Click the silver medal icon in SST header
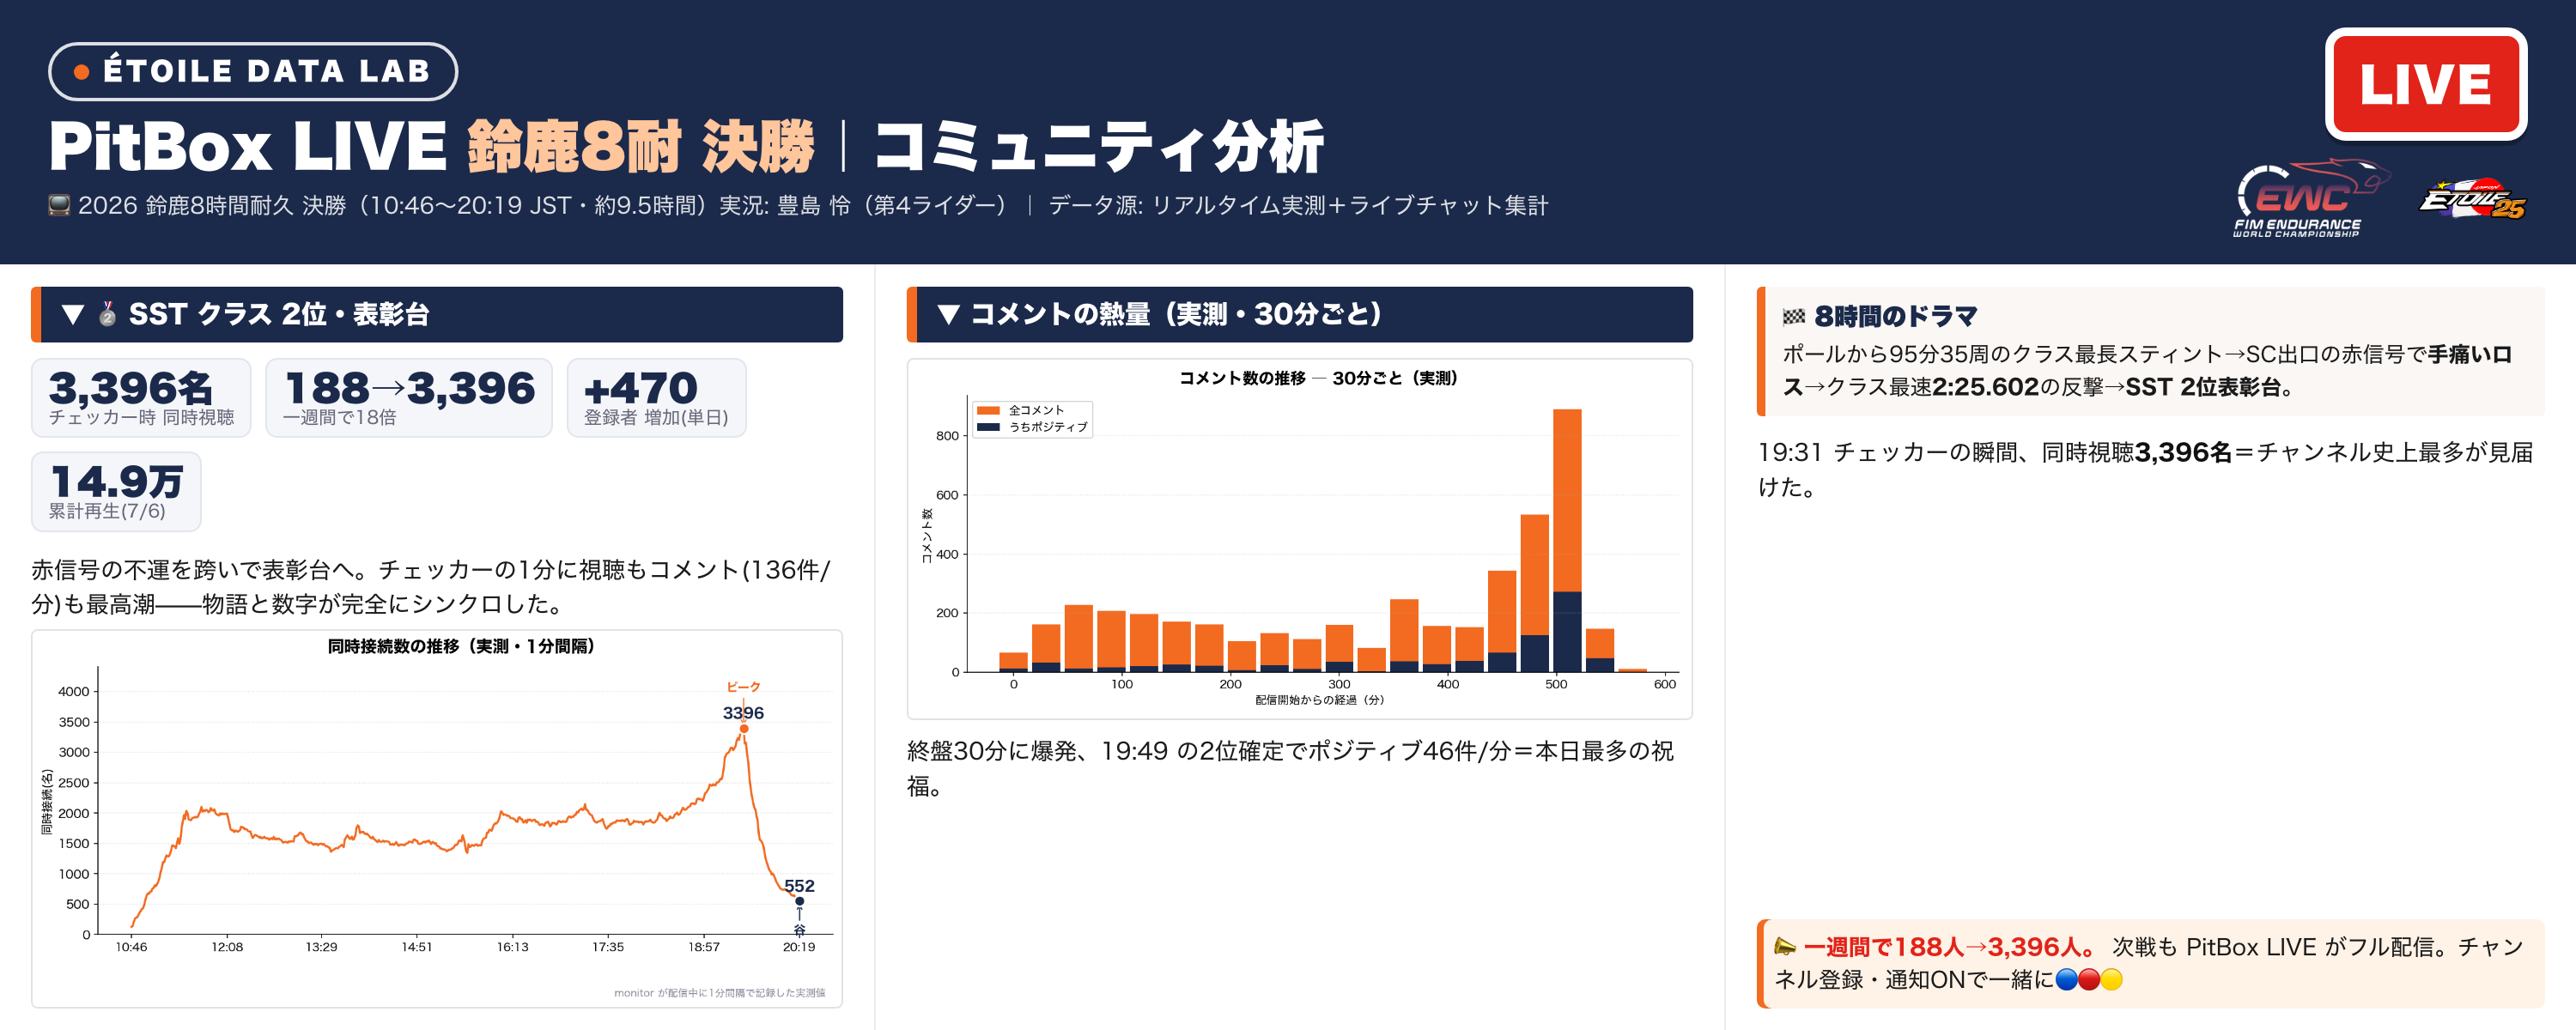The width and height of the screenshot is (2576, 1030). point(108,314)
